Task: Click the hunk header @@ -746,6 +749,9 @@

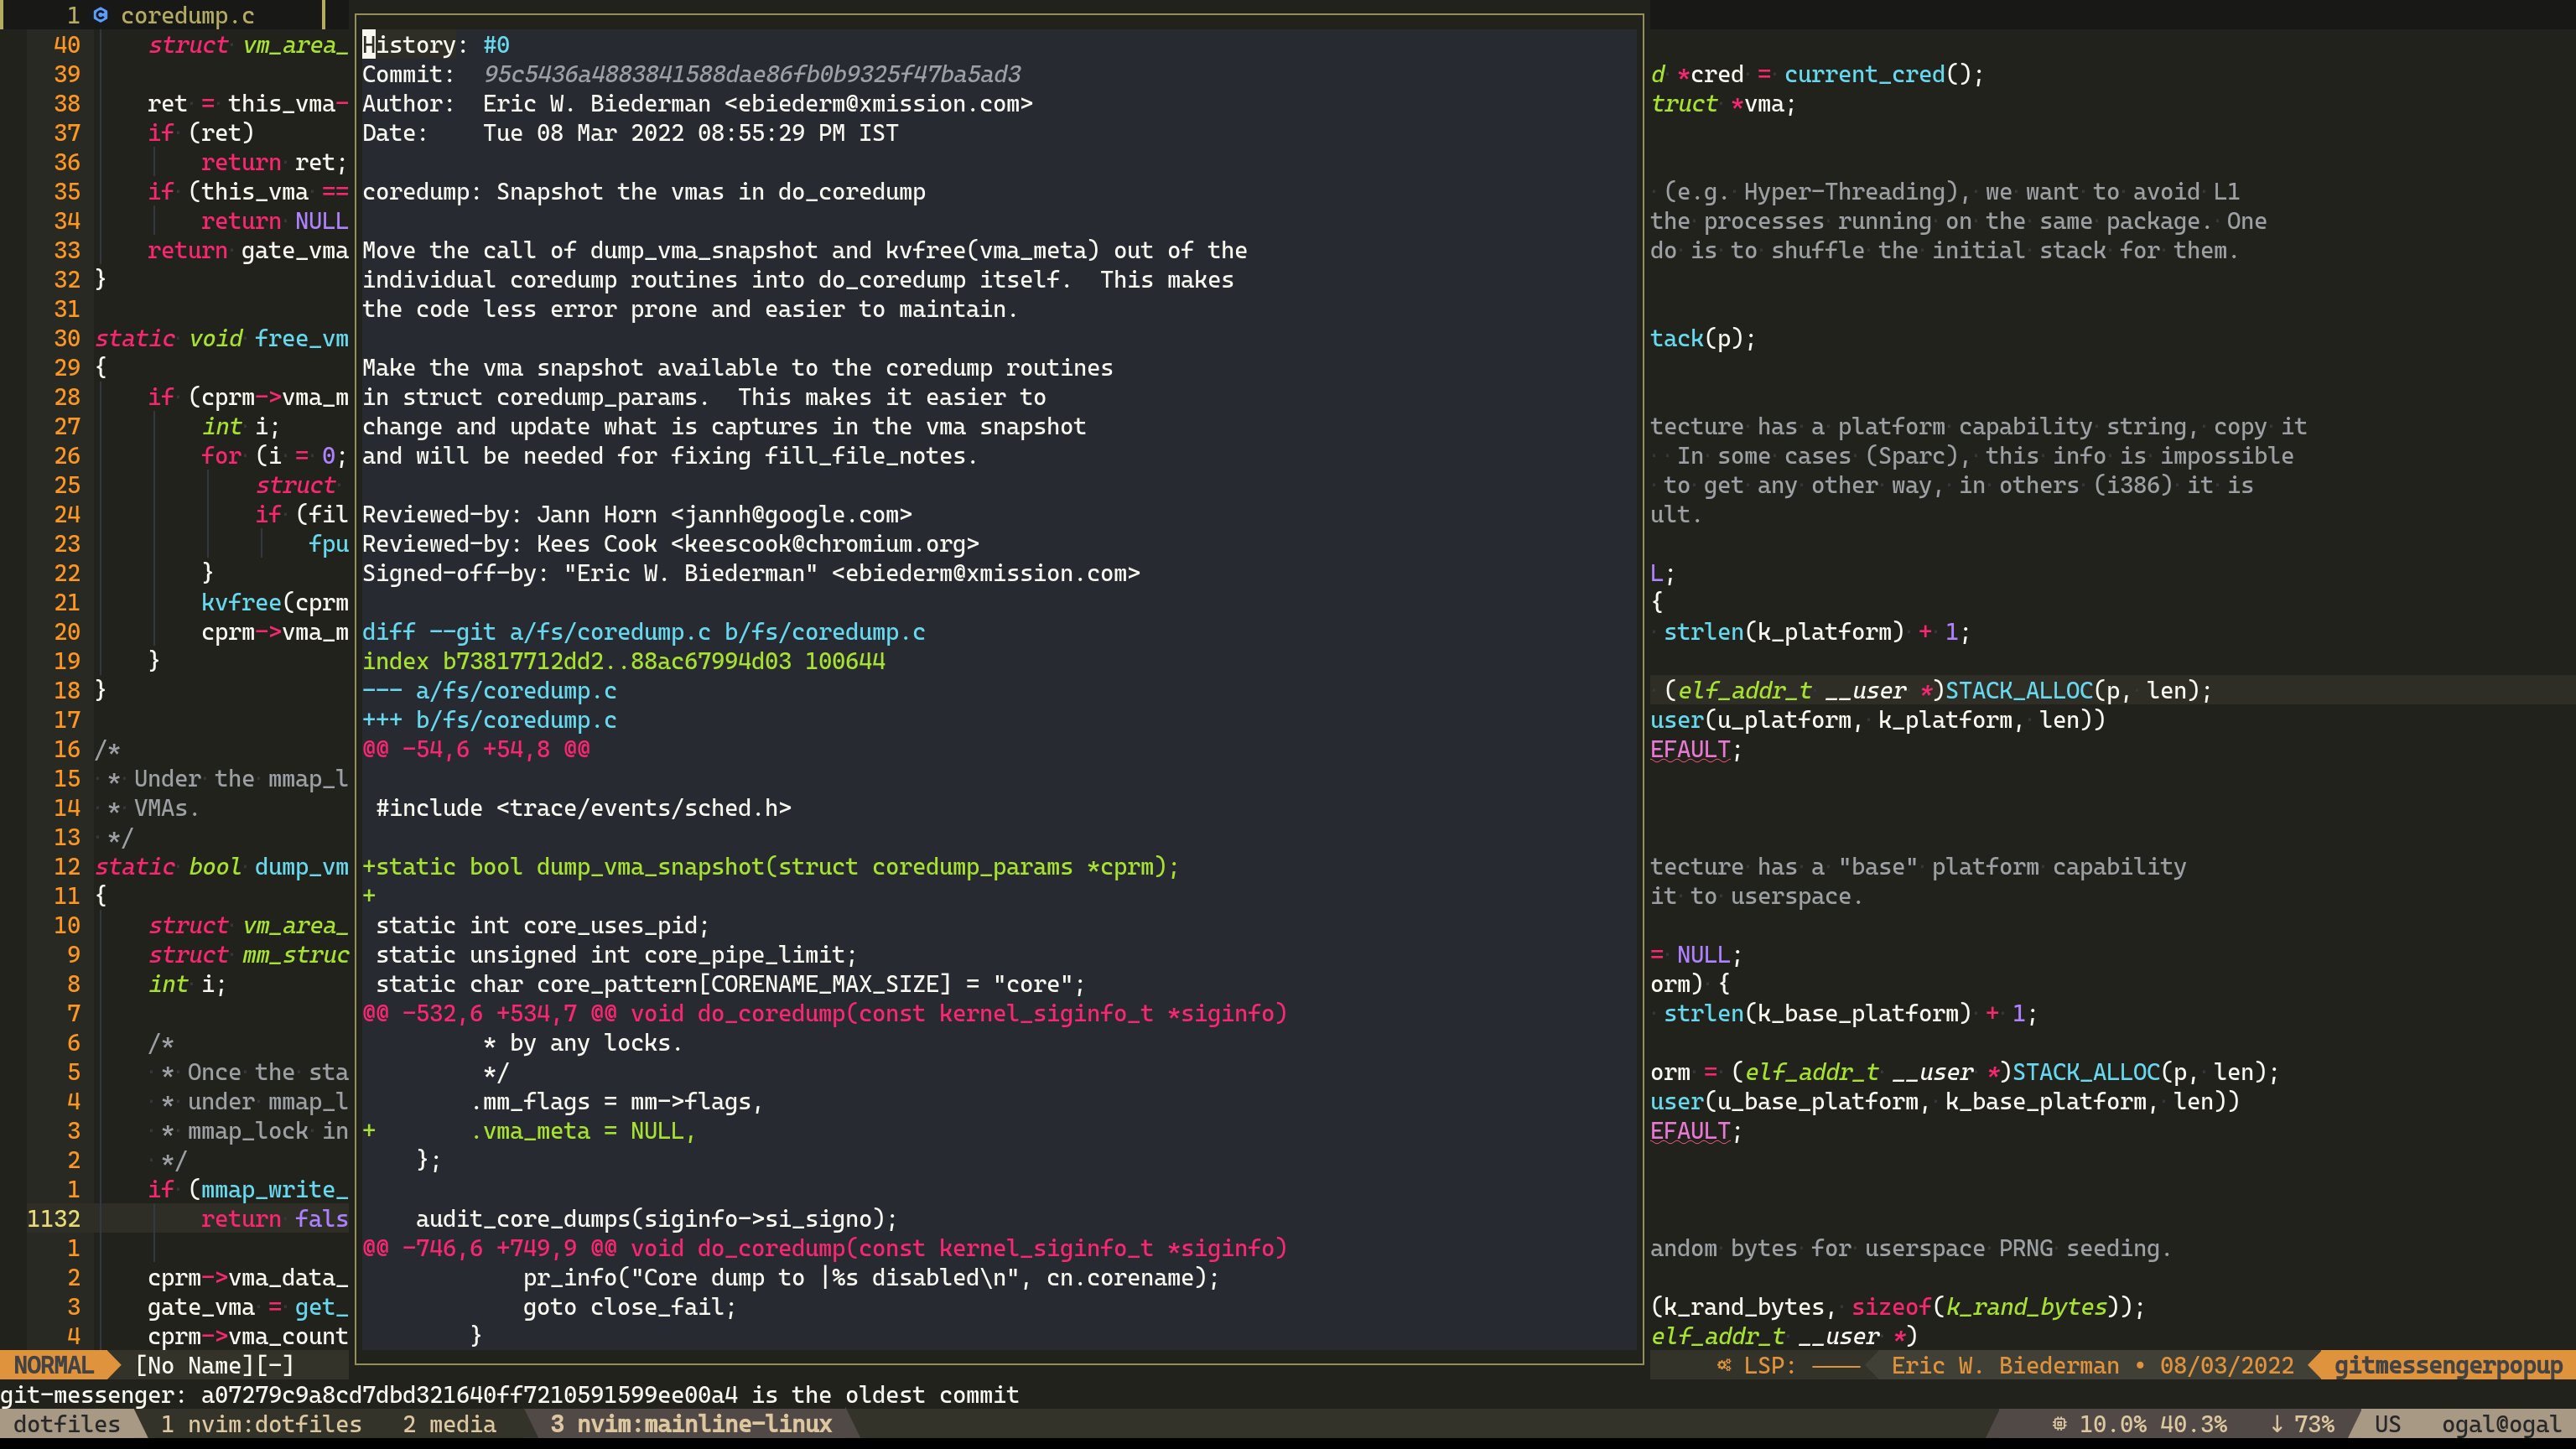Action: coord(824,1248)
